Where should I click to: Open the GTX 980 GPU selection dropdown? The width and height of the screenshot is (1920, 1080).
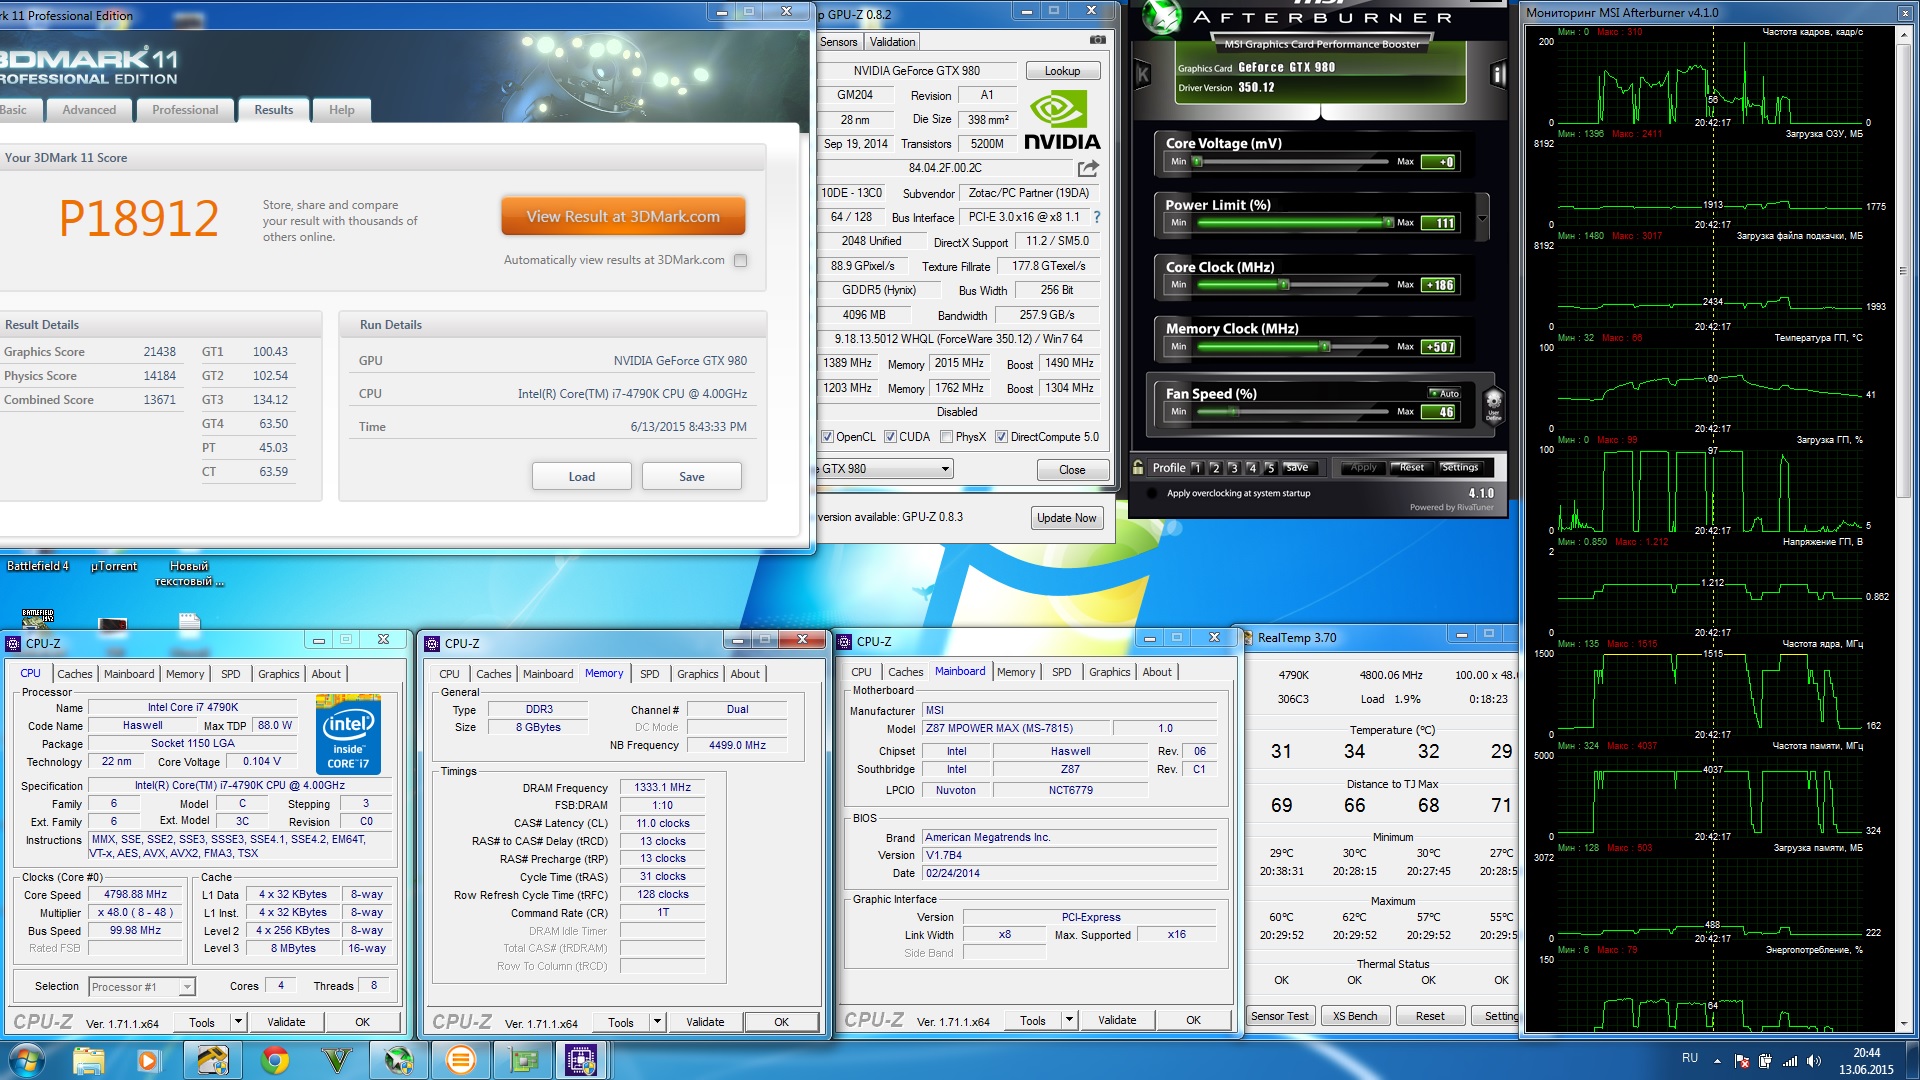tap(944, 469)
